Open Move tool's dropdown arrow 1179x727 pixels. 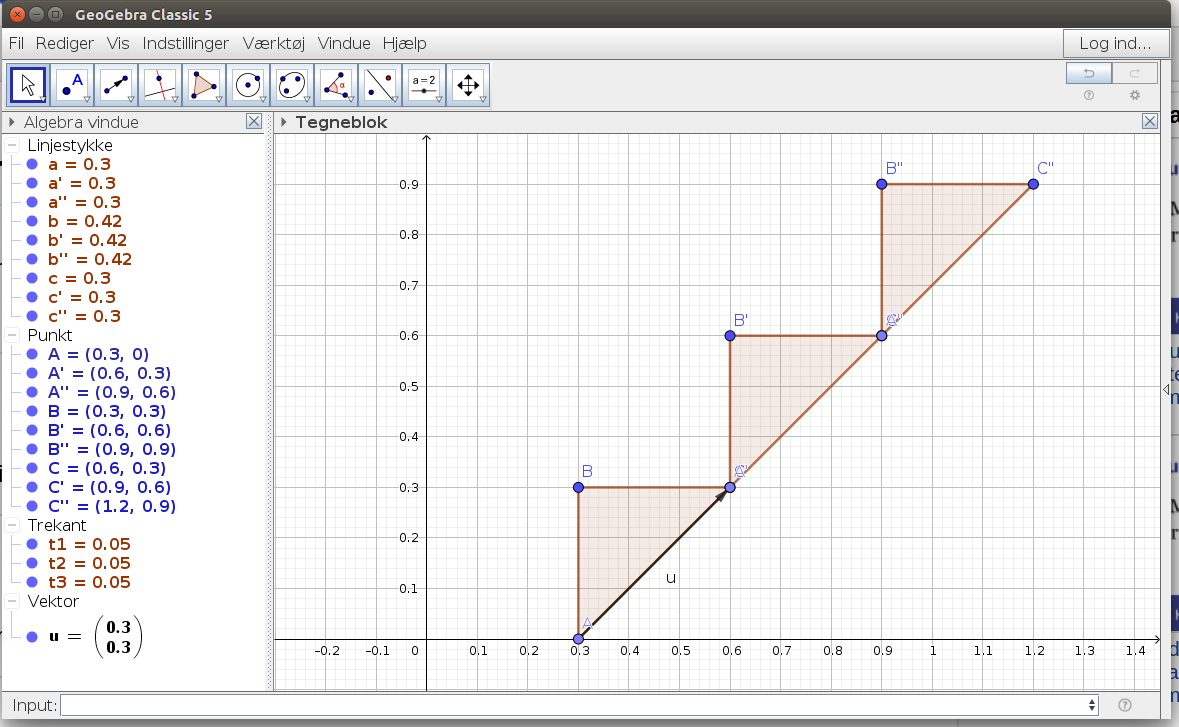tap(43, 99)
